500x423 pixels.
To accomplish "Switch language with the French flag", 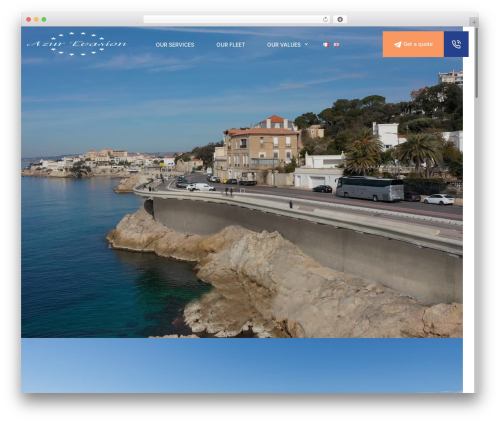I will (x=326, y=45).
